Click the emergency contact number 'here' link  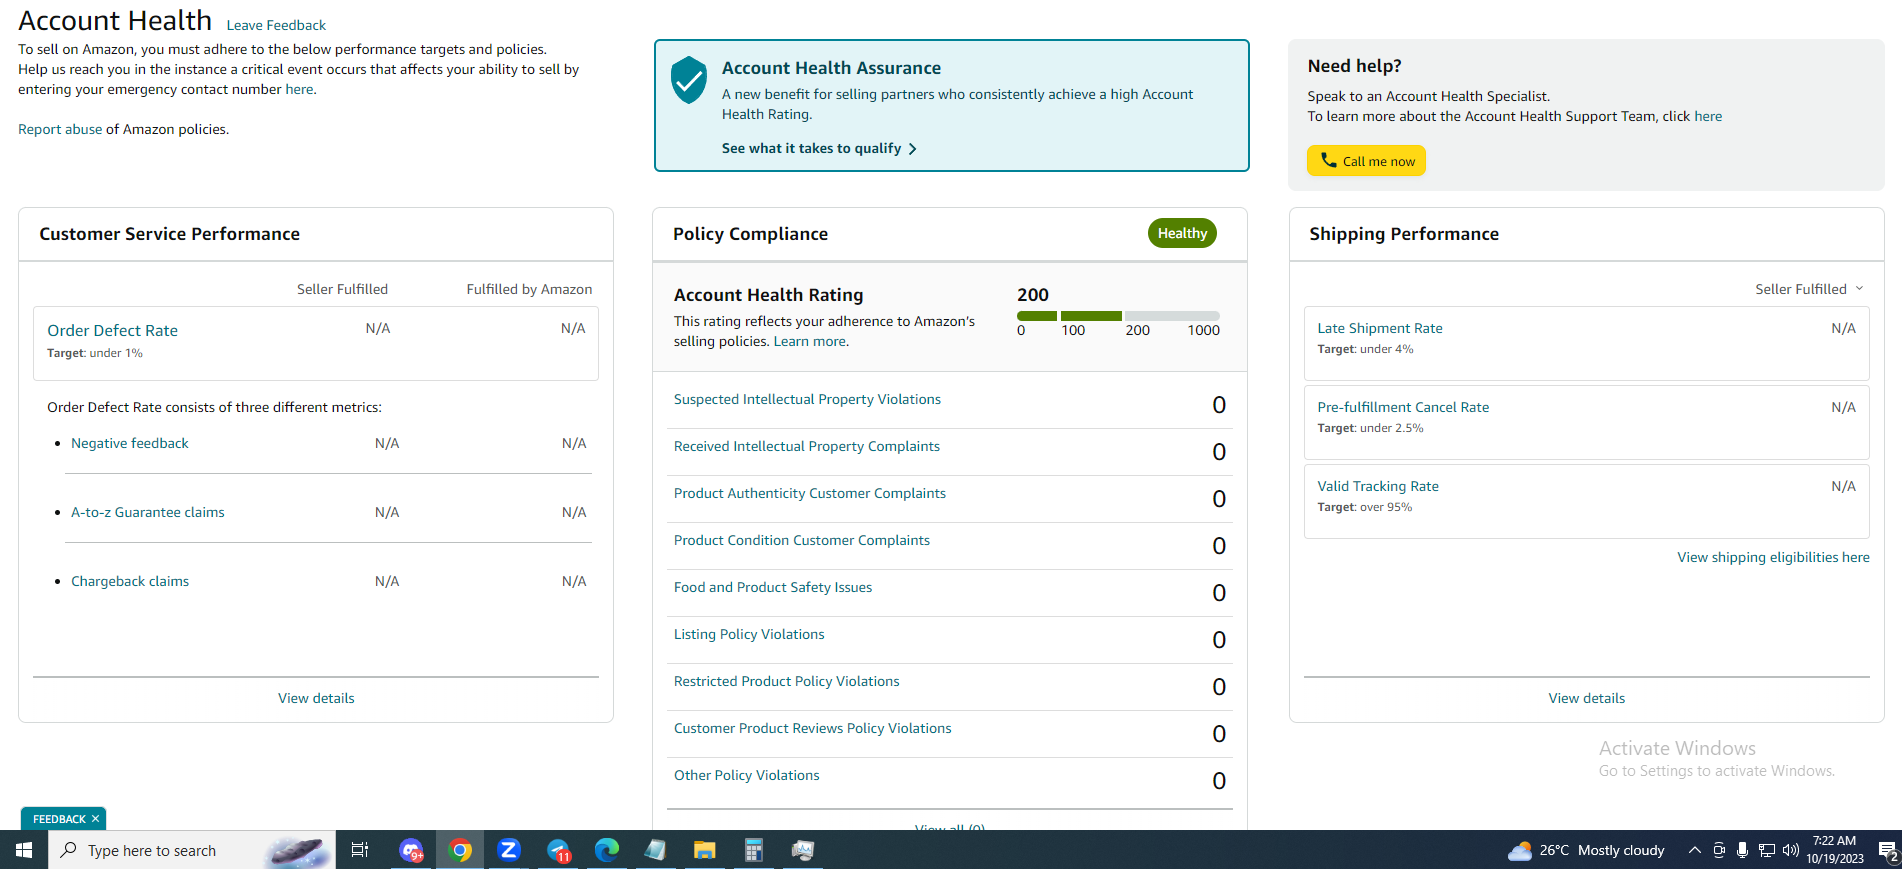(299, 89)
